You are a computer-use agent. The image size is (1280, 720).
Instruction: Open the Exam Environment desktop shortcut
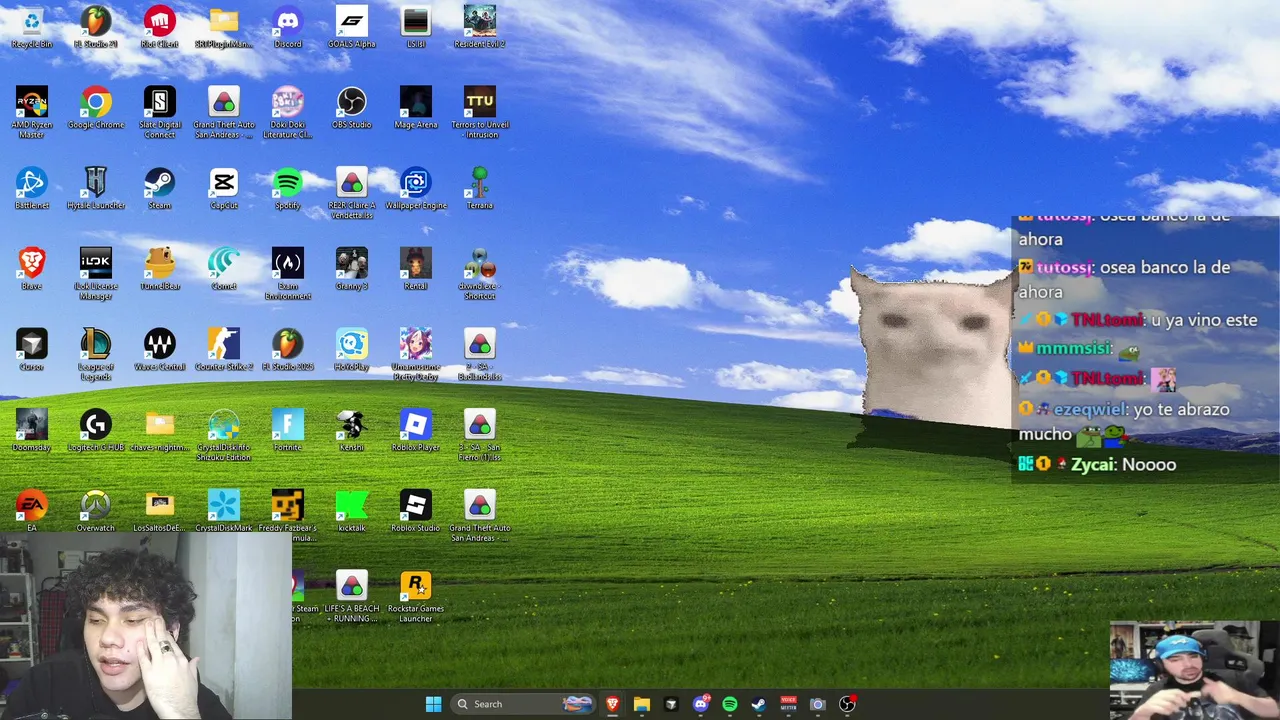pos(288,274)
